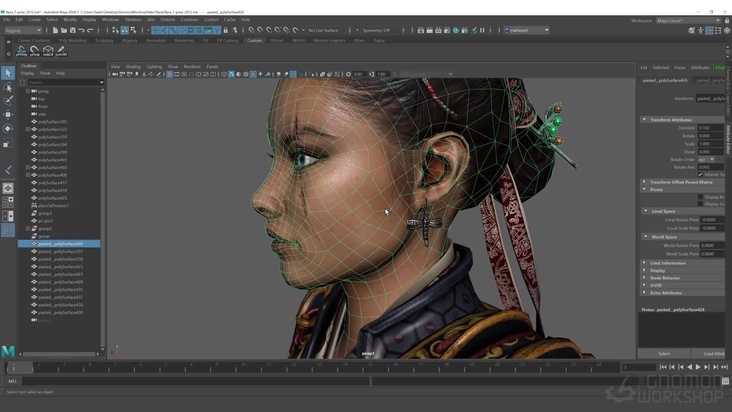Screen dimensions: 732x412
Task: Switch to four view layout
Action: (8, 202)
